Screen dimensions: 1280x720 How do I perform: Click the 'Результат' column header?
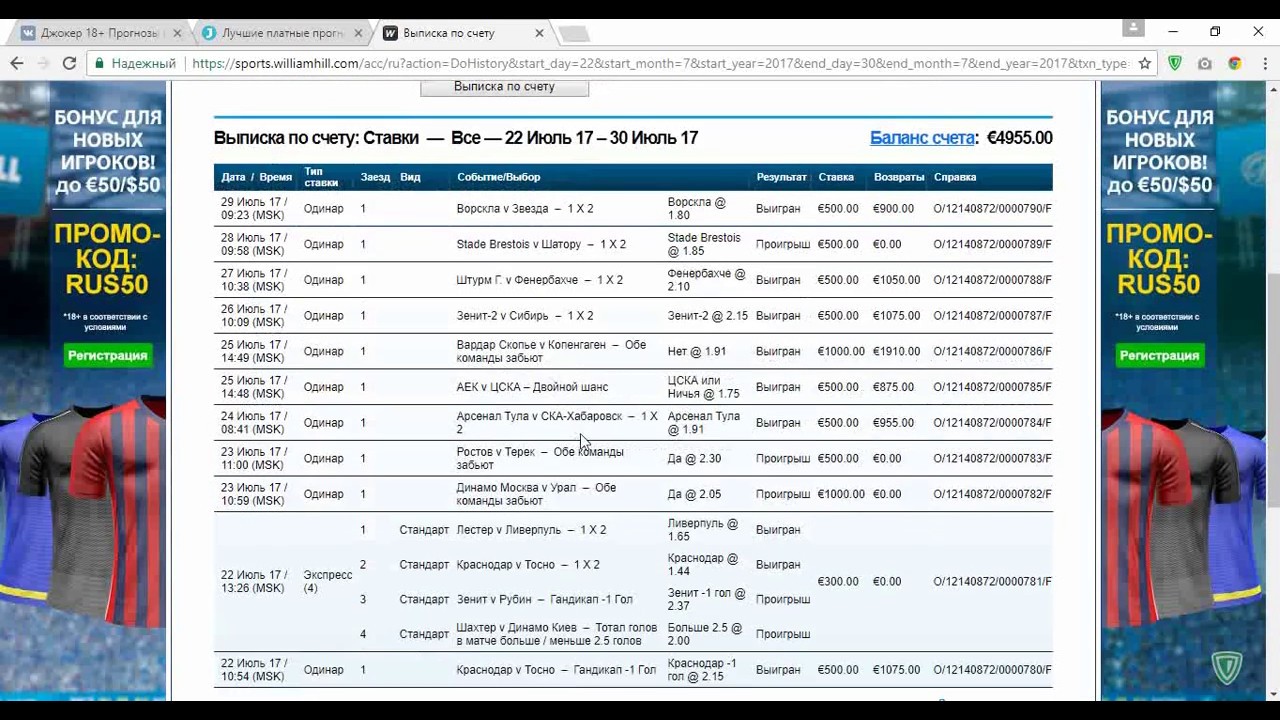[x=781, y=177]
